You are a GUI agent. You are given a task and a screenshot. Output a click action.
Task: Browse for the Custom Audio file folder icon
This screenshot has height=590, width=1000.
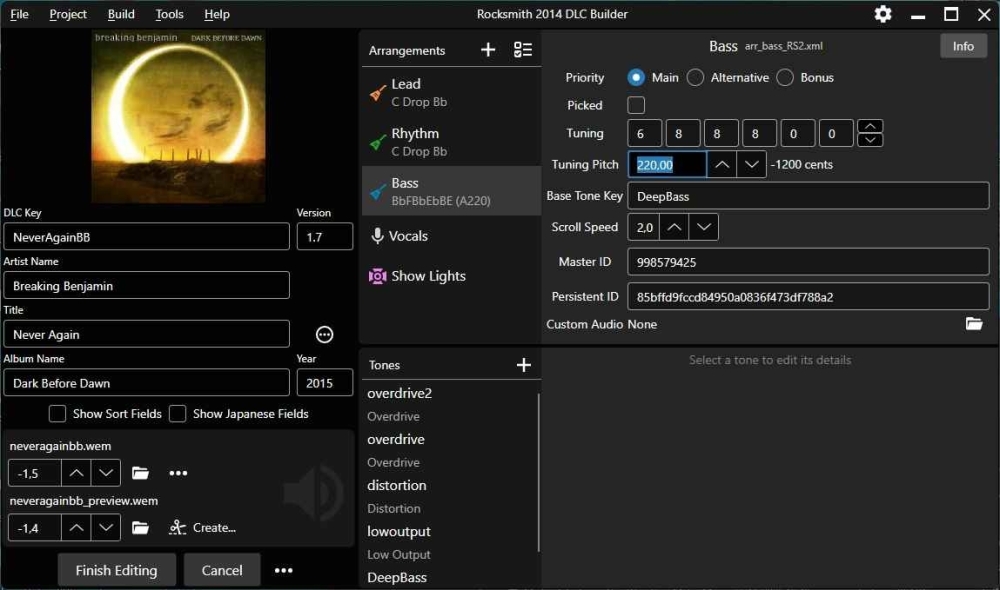tap(974, 324)
